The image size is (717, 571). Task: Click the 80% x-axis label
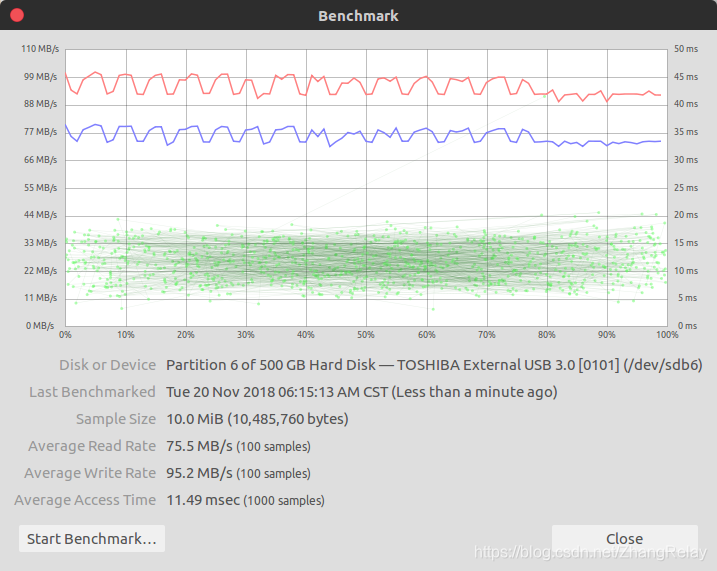tap(546, 335)
